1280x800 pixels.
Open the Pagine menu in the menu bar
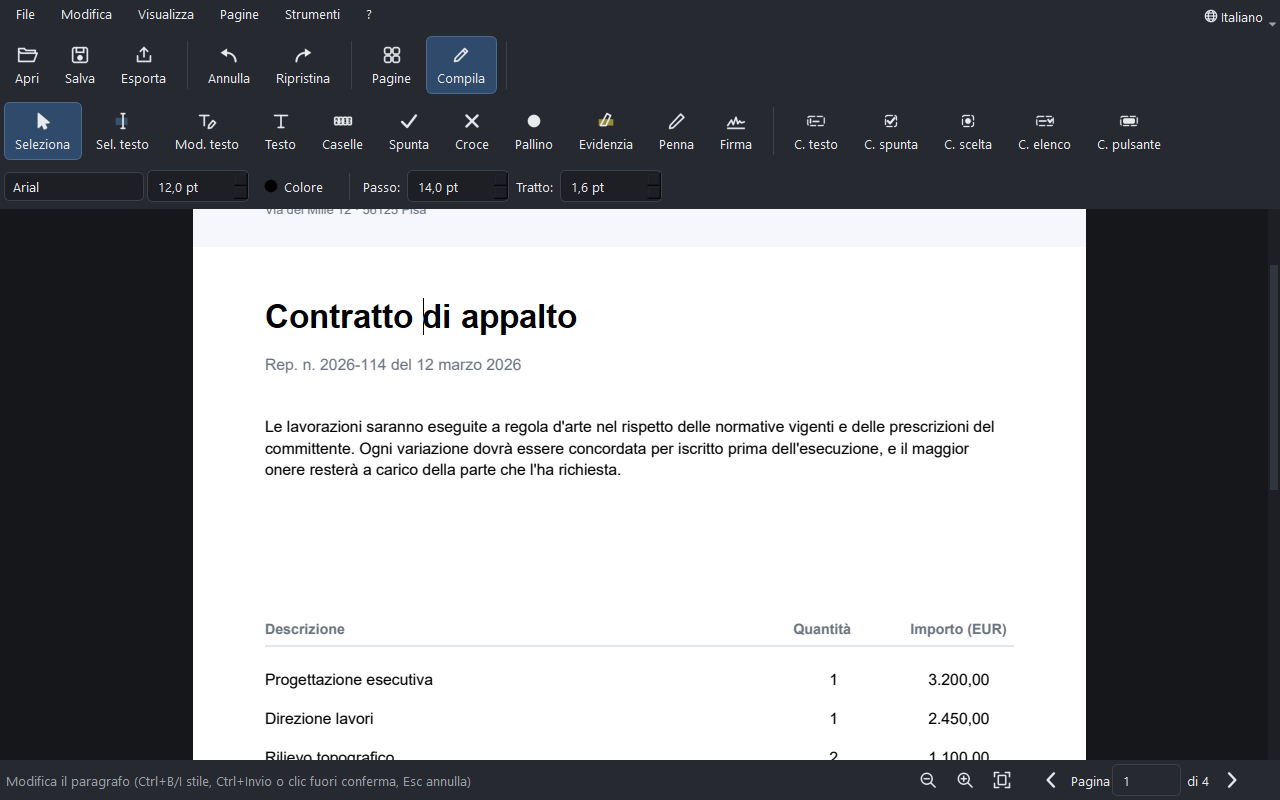[x=239, y=15]
